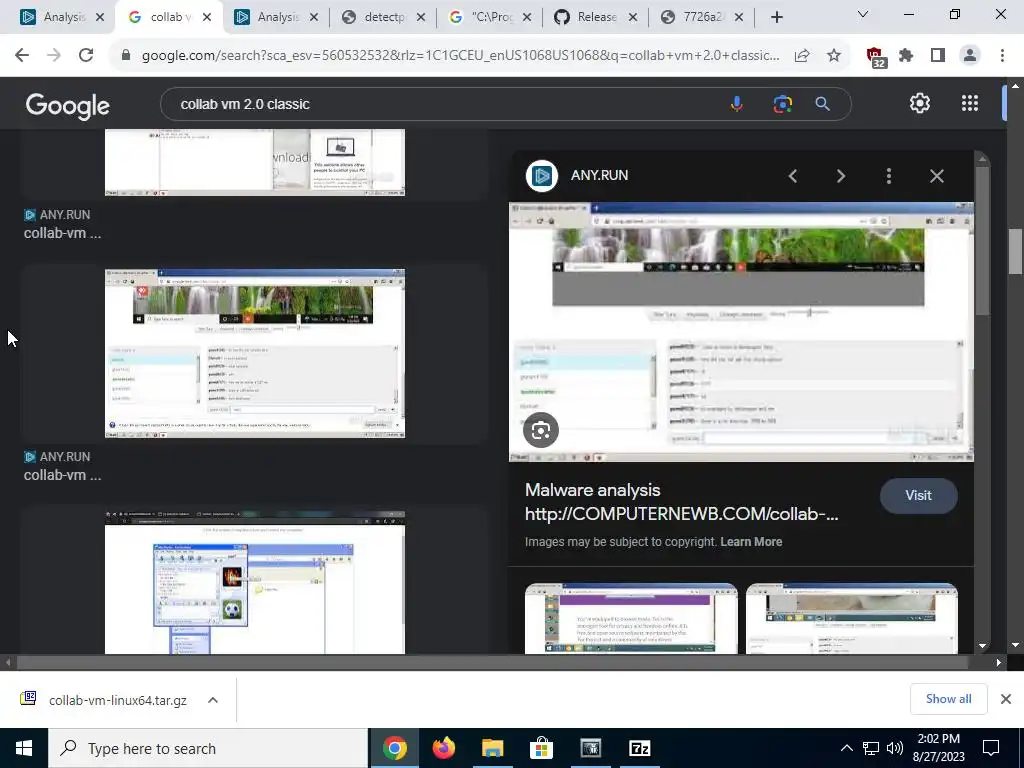Close the downloads bar
Viewport: 1024px width, 768px height.
[x=1006, y=699]
